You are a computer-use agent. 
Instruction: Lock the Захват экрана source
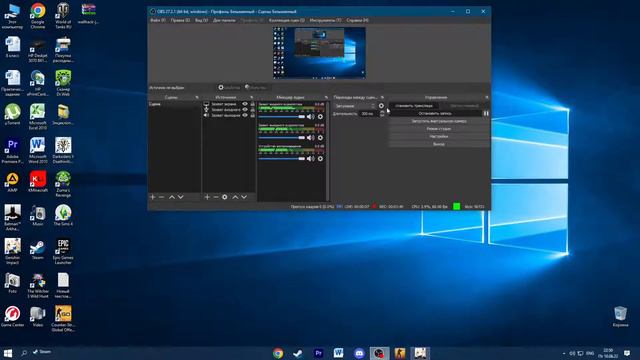coord(252,104)
